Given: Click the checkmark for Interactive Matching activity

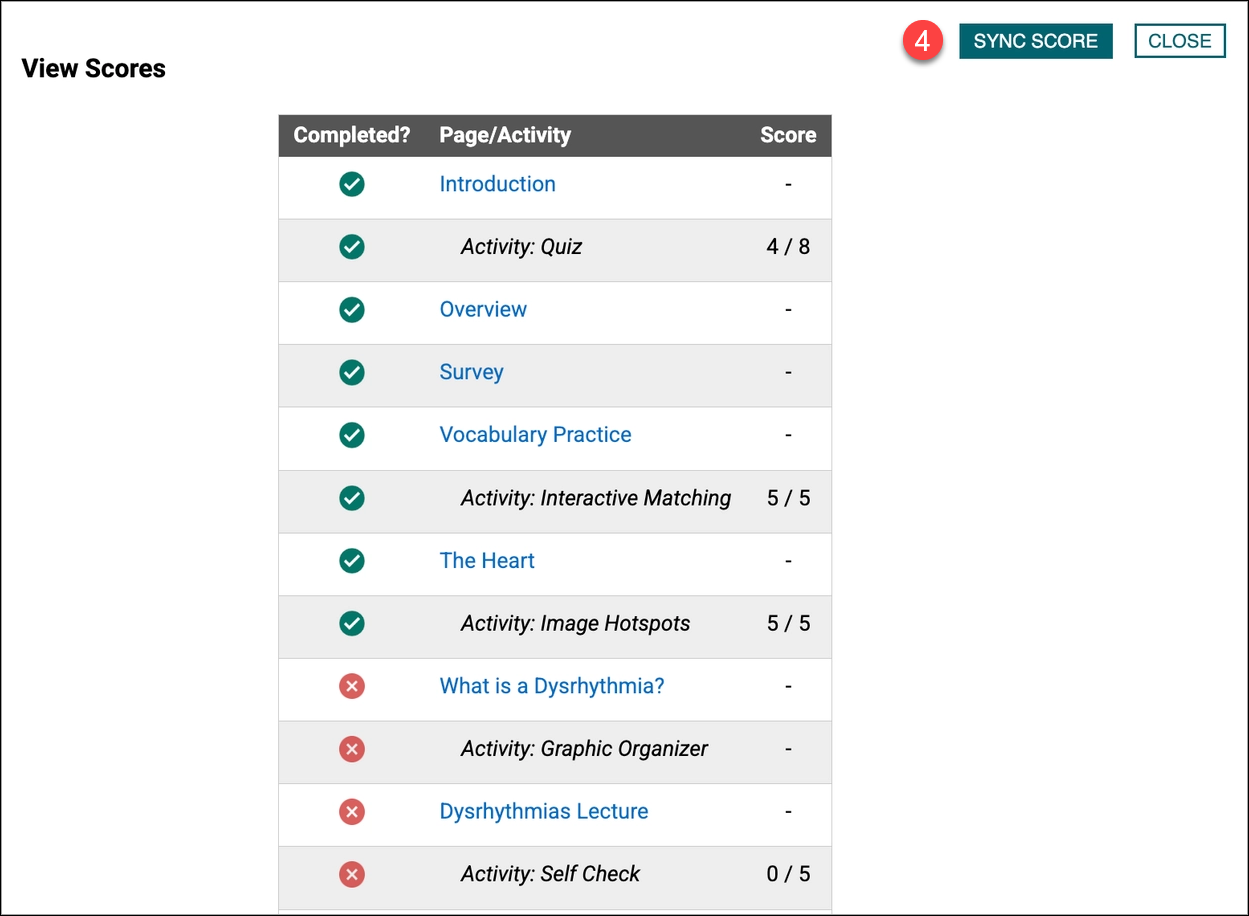Looking at the screenshot, I should [351, 498].
